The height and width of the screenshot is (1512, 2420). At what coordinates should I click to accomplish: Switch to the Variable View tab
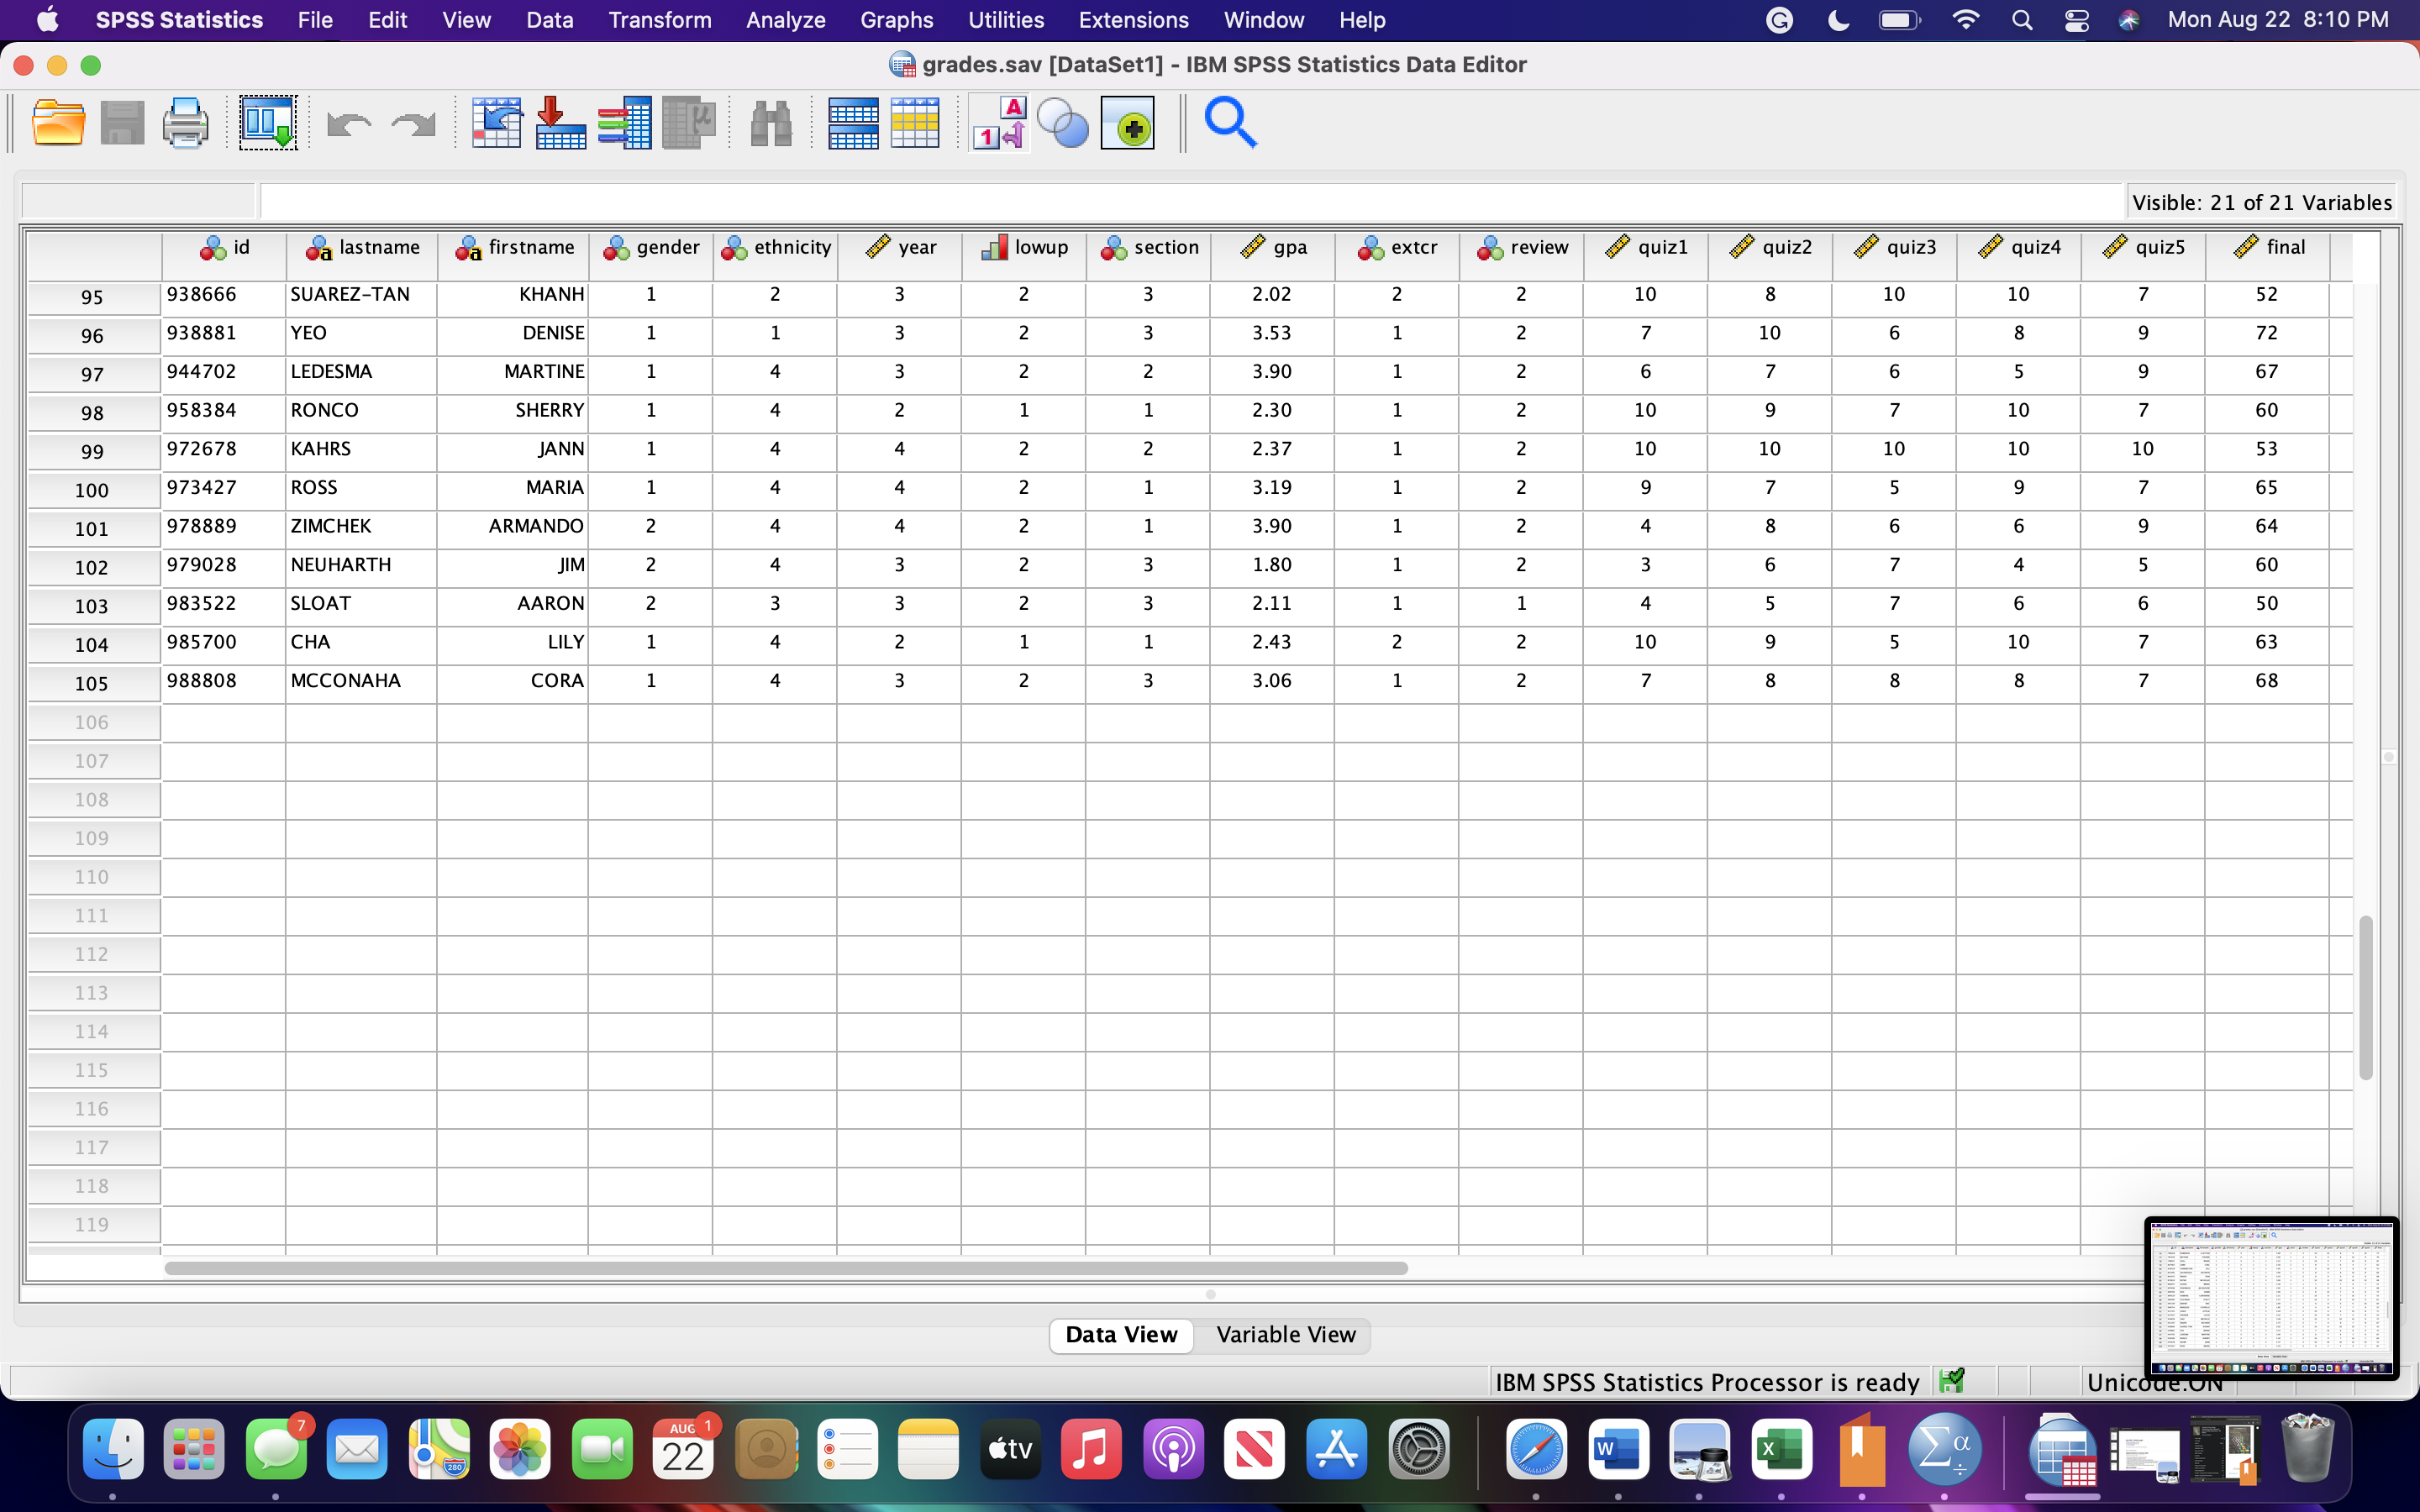(1285, 1335)
